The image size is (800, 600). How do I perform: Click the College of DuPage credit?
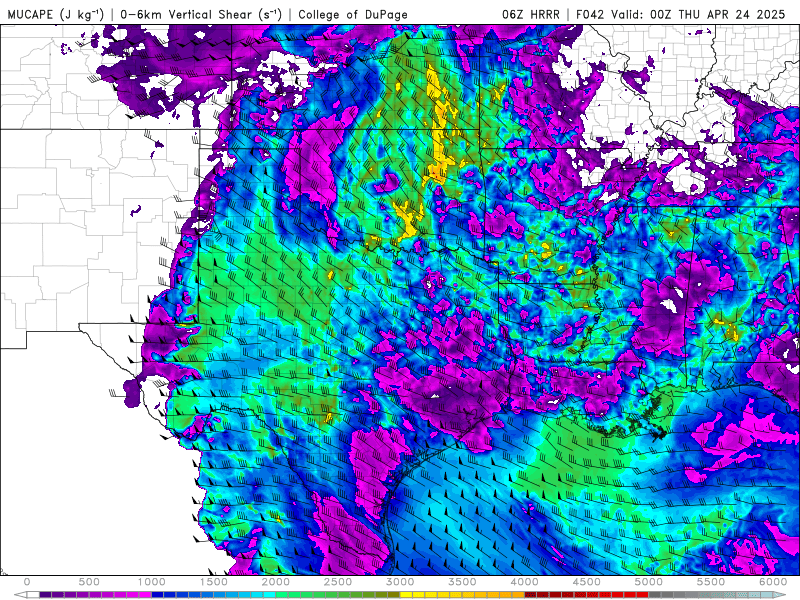(x=353, y=14)
